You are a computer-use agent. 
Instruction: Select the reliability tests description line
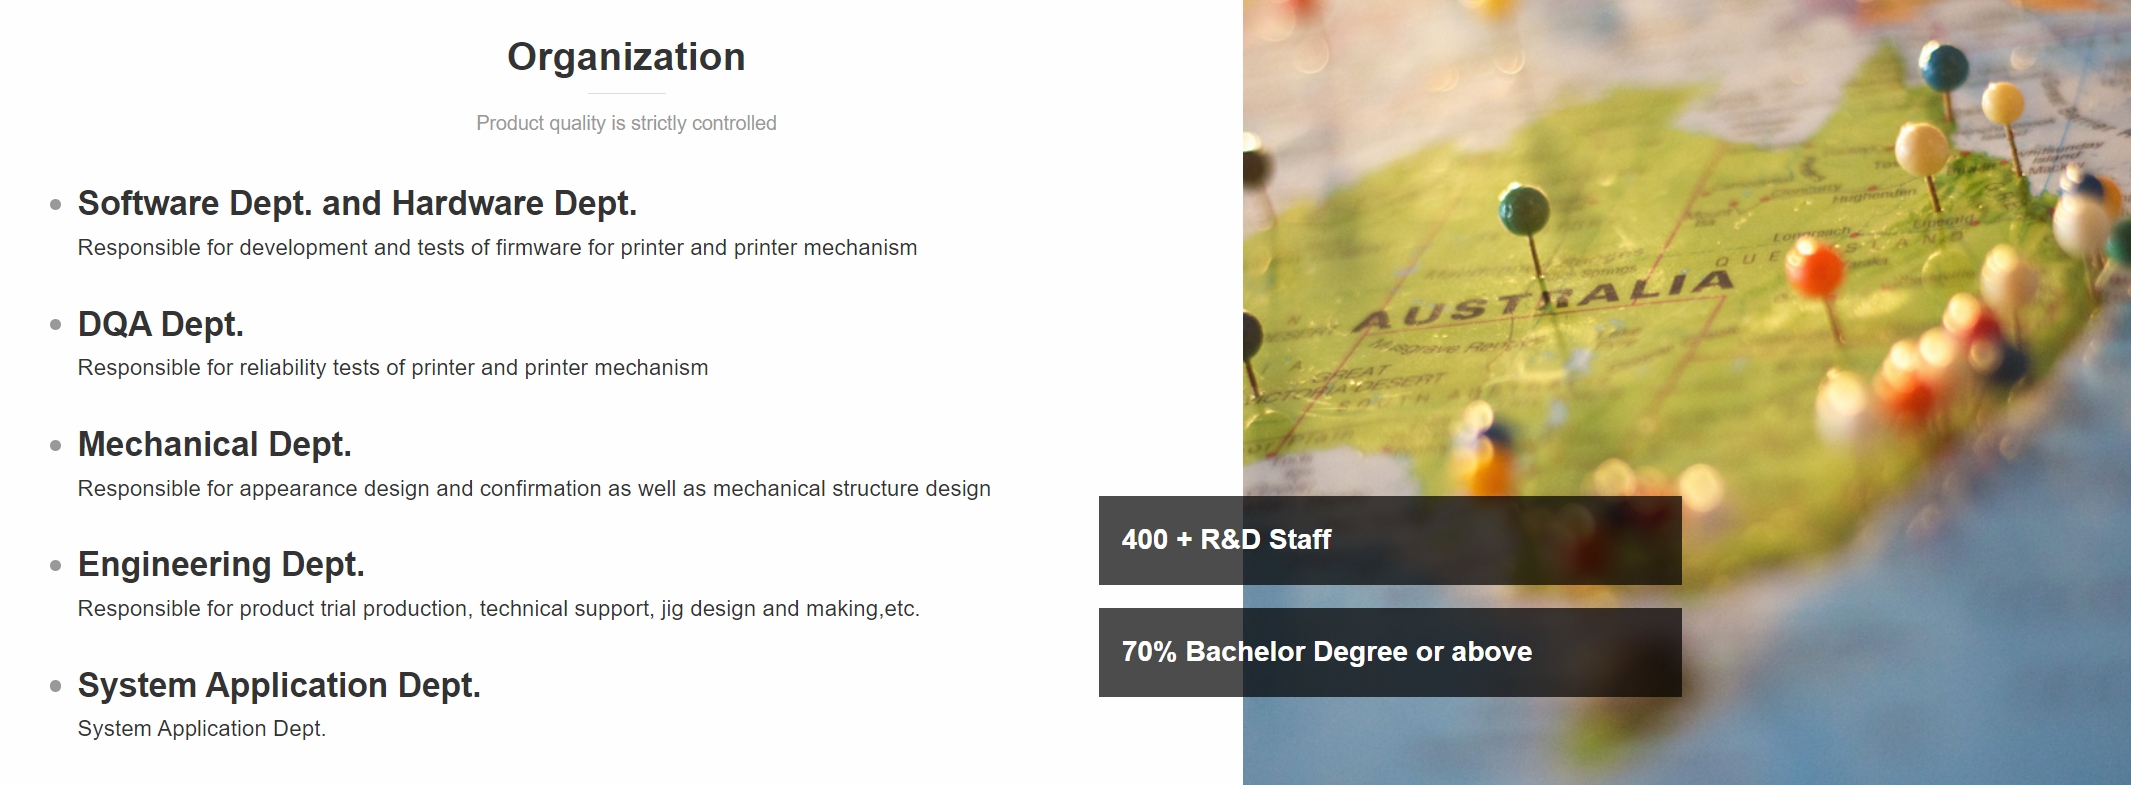tap(393, 367)
